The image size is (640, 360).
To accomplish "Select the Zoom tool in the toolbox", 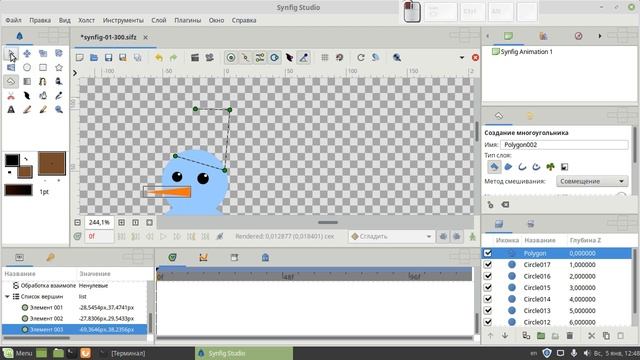I will click(x=59, y=109).
